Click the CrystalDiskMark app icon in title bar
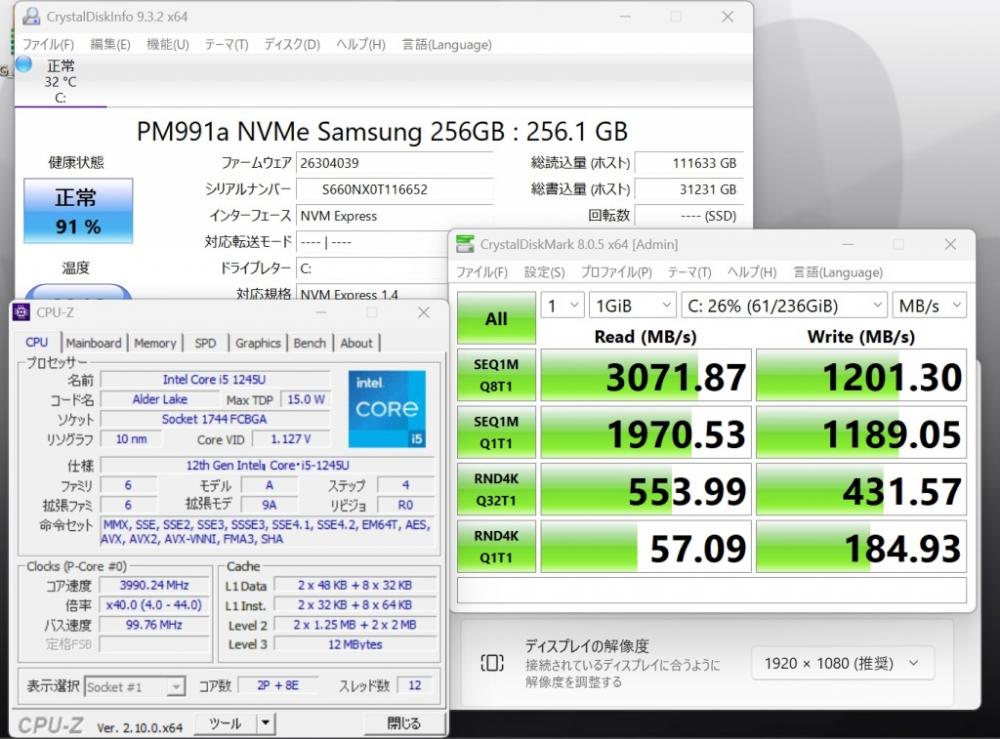This screenshot has width=1000, height=739. pyautogui.click(x=466, y=244)
